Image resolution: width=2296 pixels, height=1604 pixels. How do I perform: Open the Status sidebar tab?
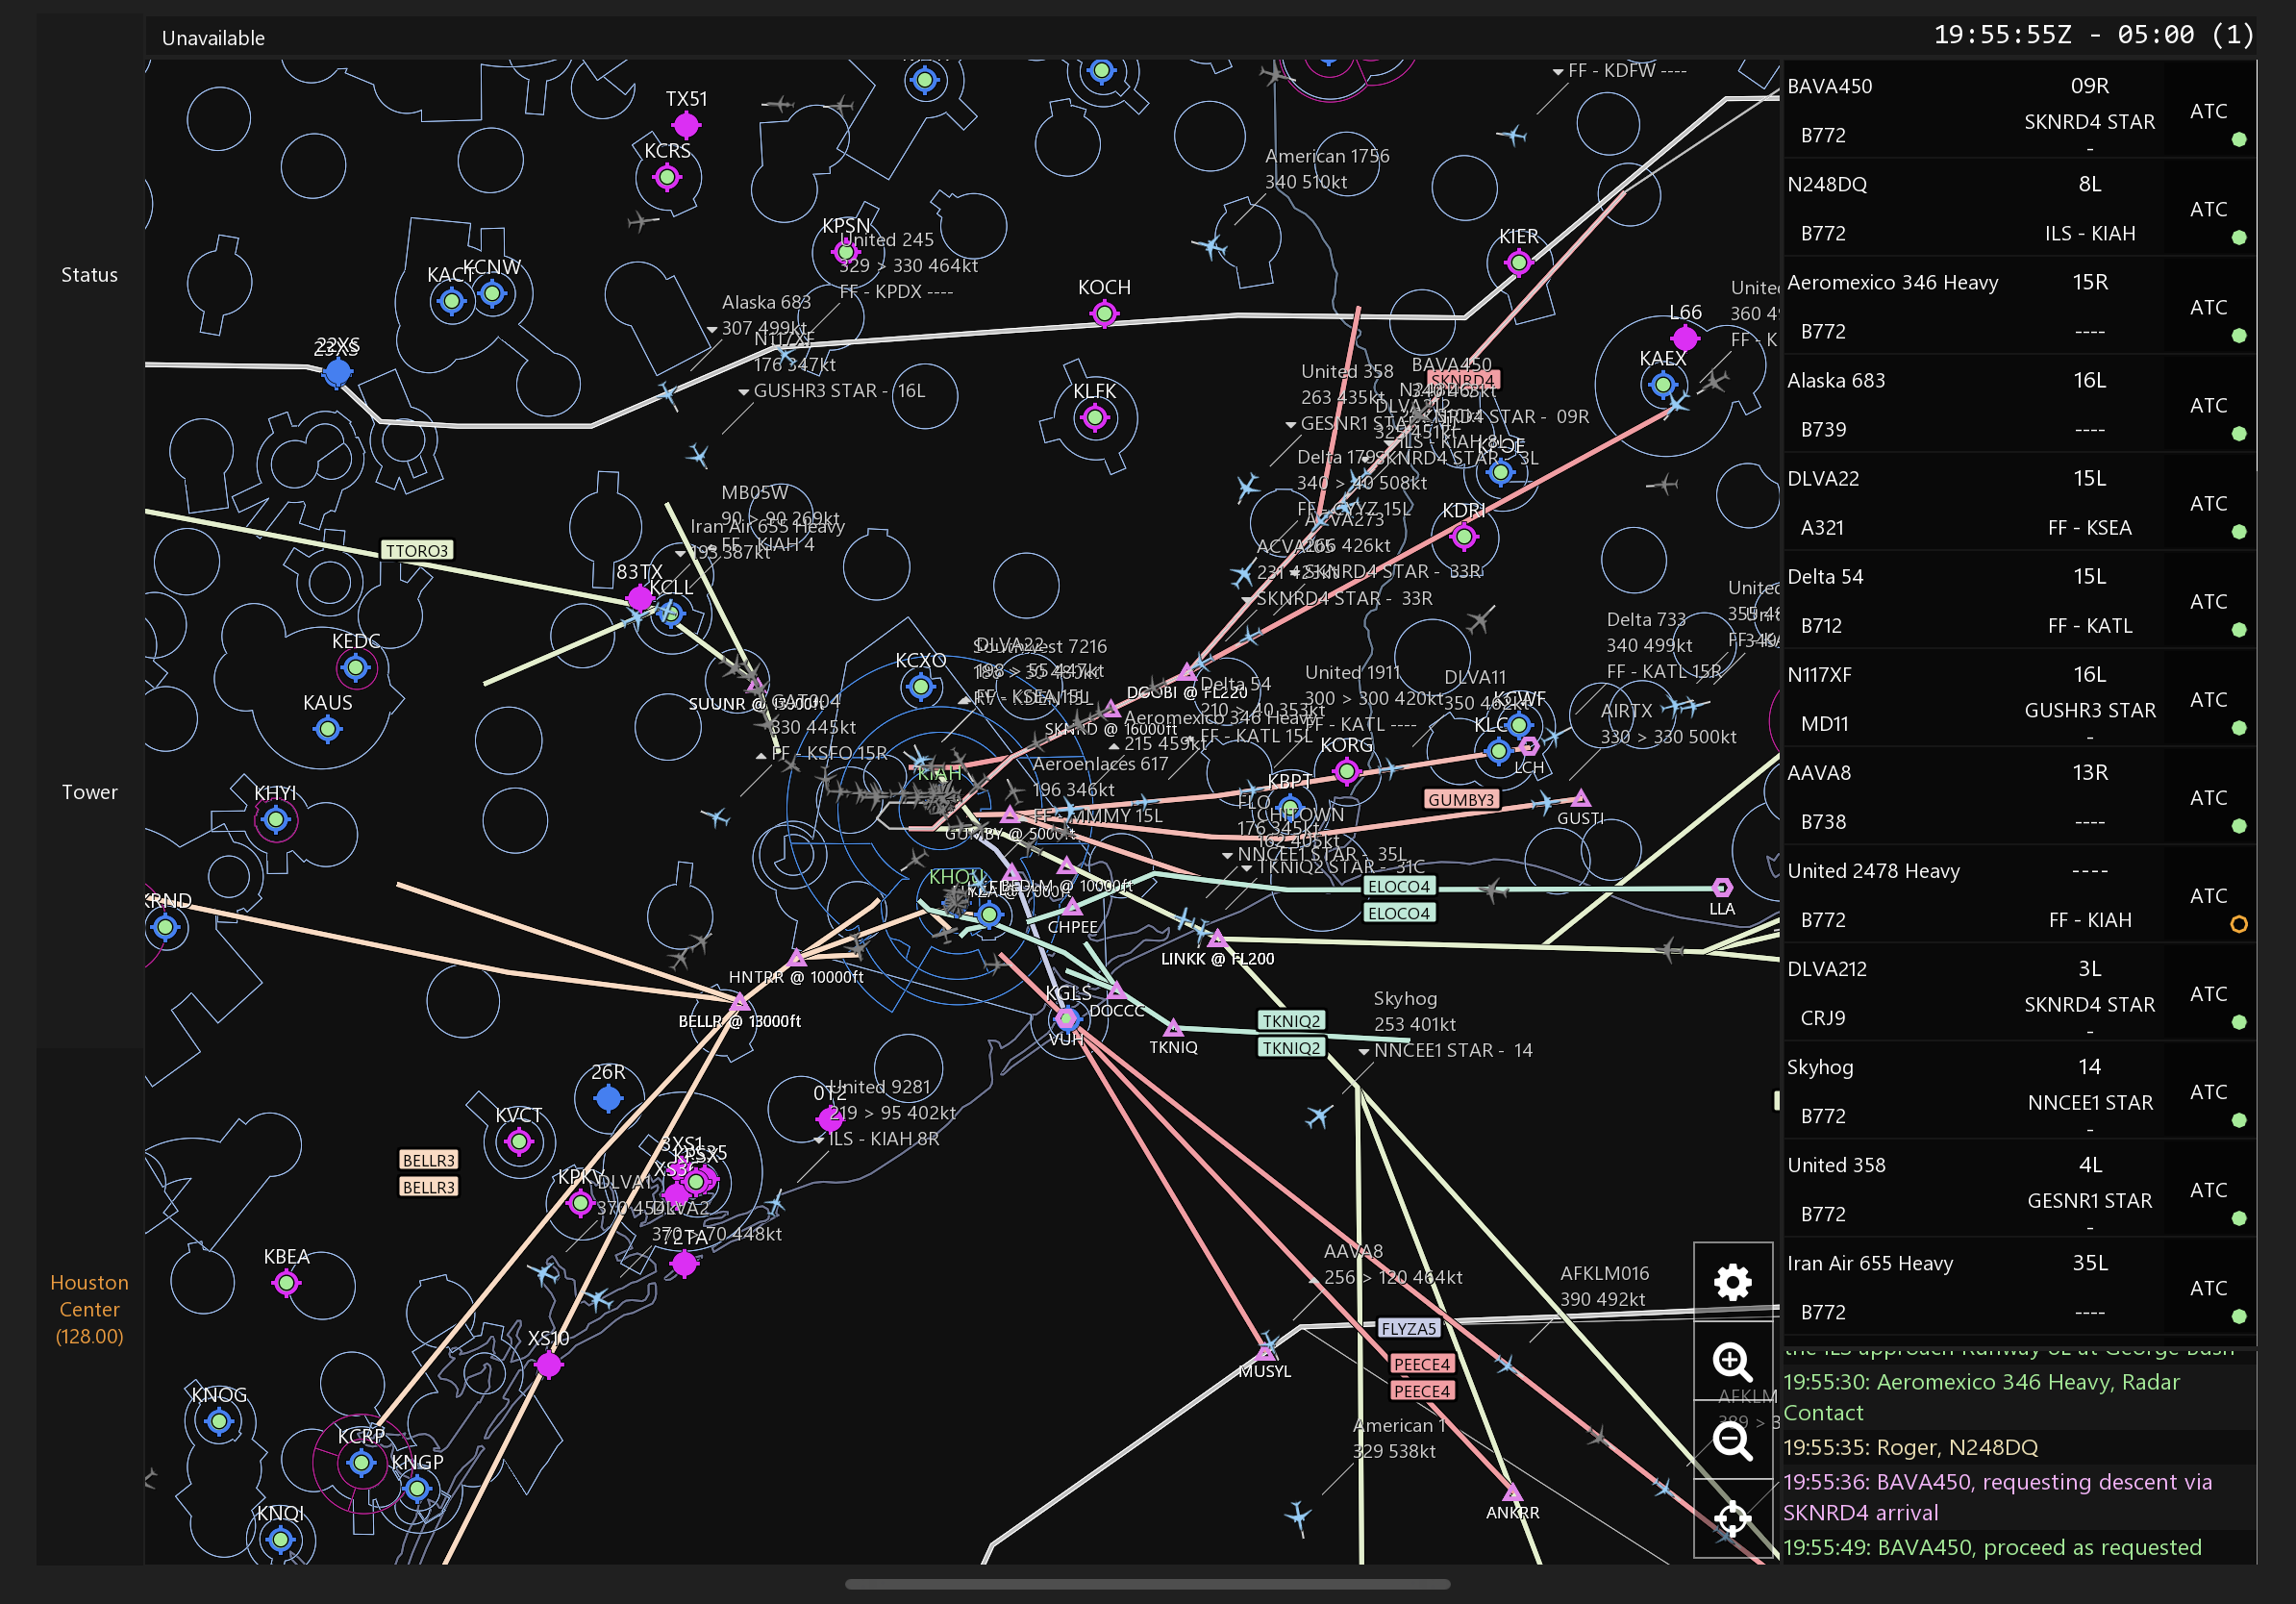89,275
